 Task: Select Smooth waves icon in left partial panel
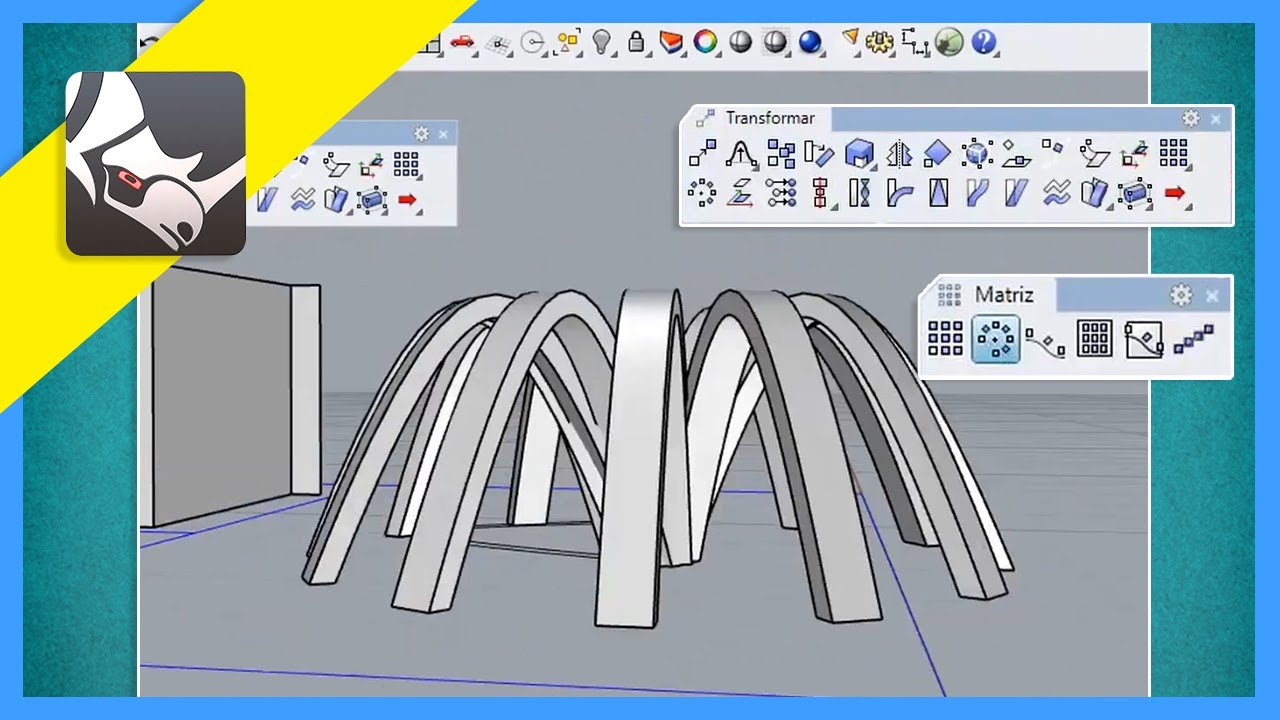coord(302,199)
